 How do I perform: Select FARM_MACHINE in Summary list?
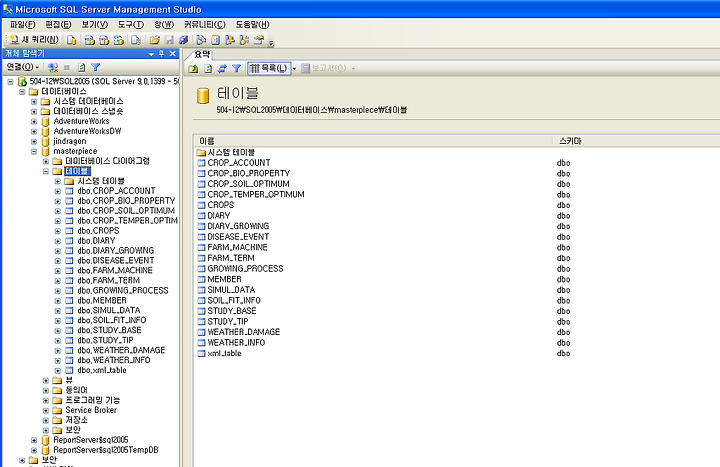pyautogui.click(x=237, y=248)
